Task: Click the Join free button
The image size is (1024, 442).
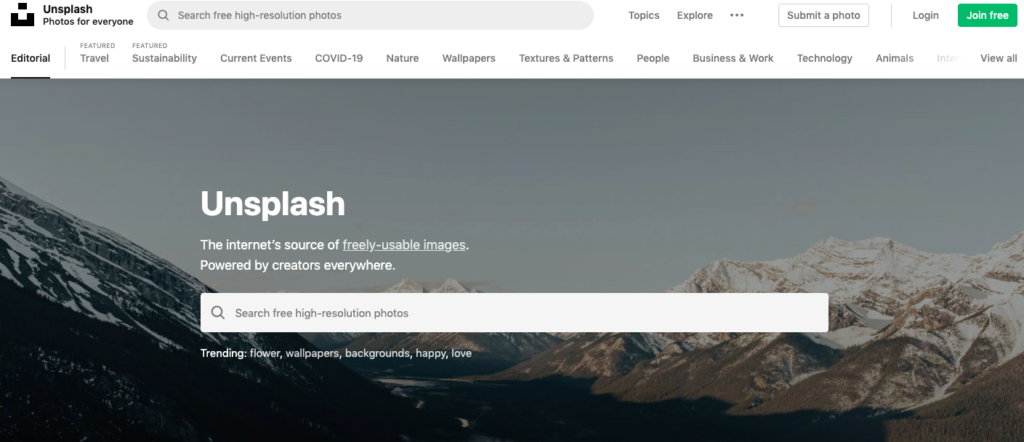Action: click(987, 15)
